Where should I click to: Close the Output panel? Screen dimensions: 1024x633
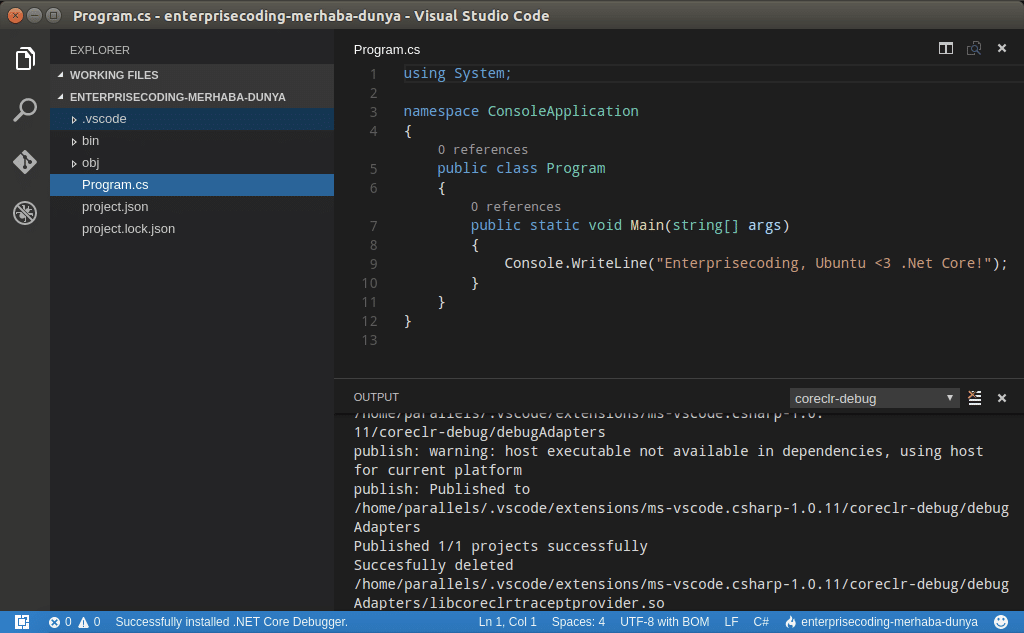point(1002,398)
